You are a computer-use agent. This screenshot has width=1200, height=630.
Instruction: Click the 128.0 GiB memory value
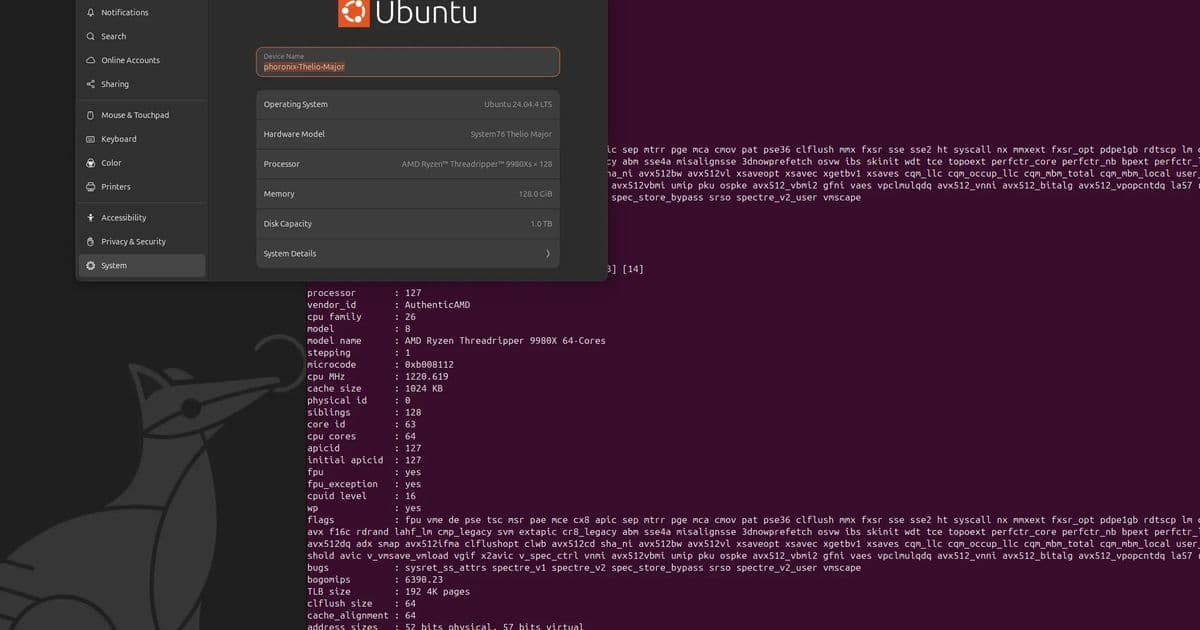(x=535, y=194)
